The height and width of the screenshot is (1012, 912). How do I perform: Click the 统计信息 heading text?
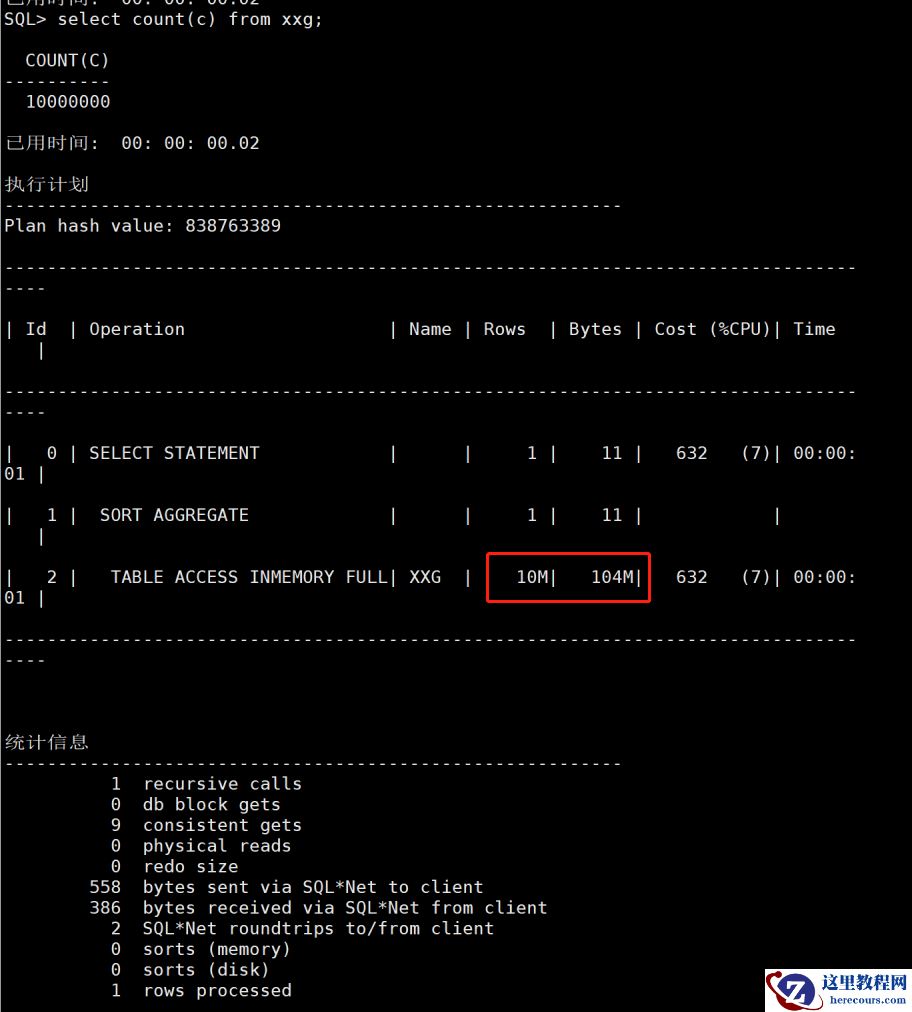pos(46,742)
